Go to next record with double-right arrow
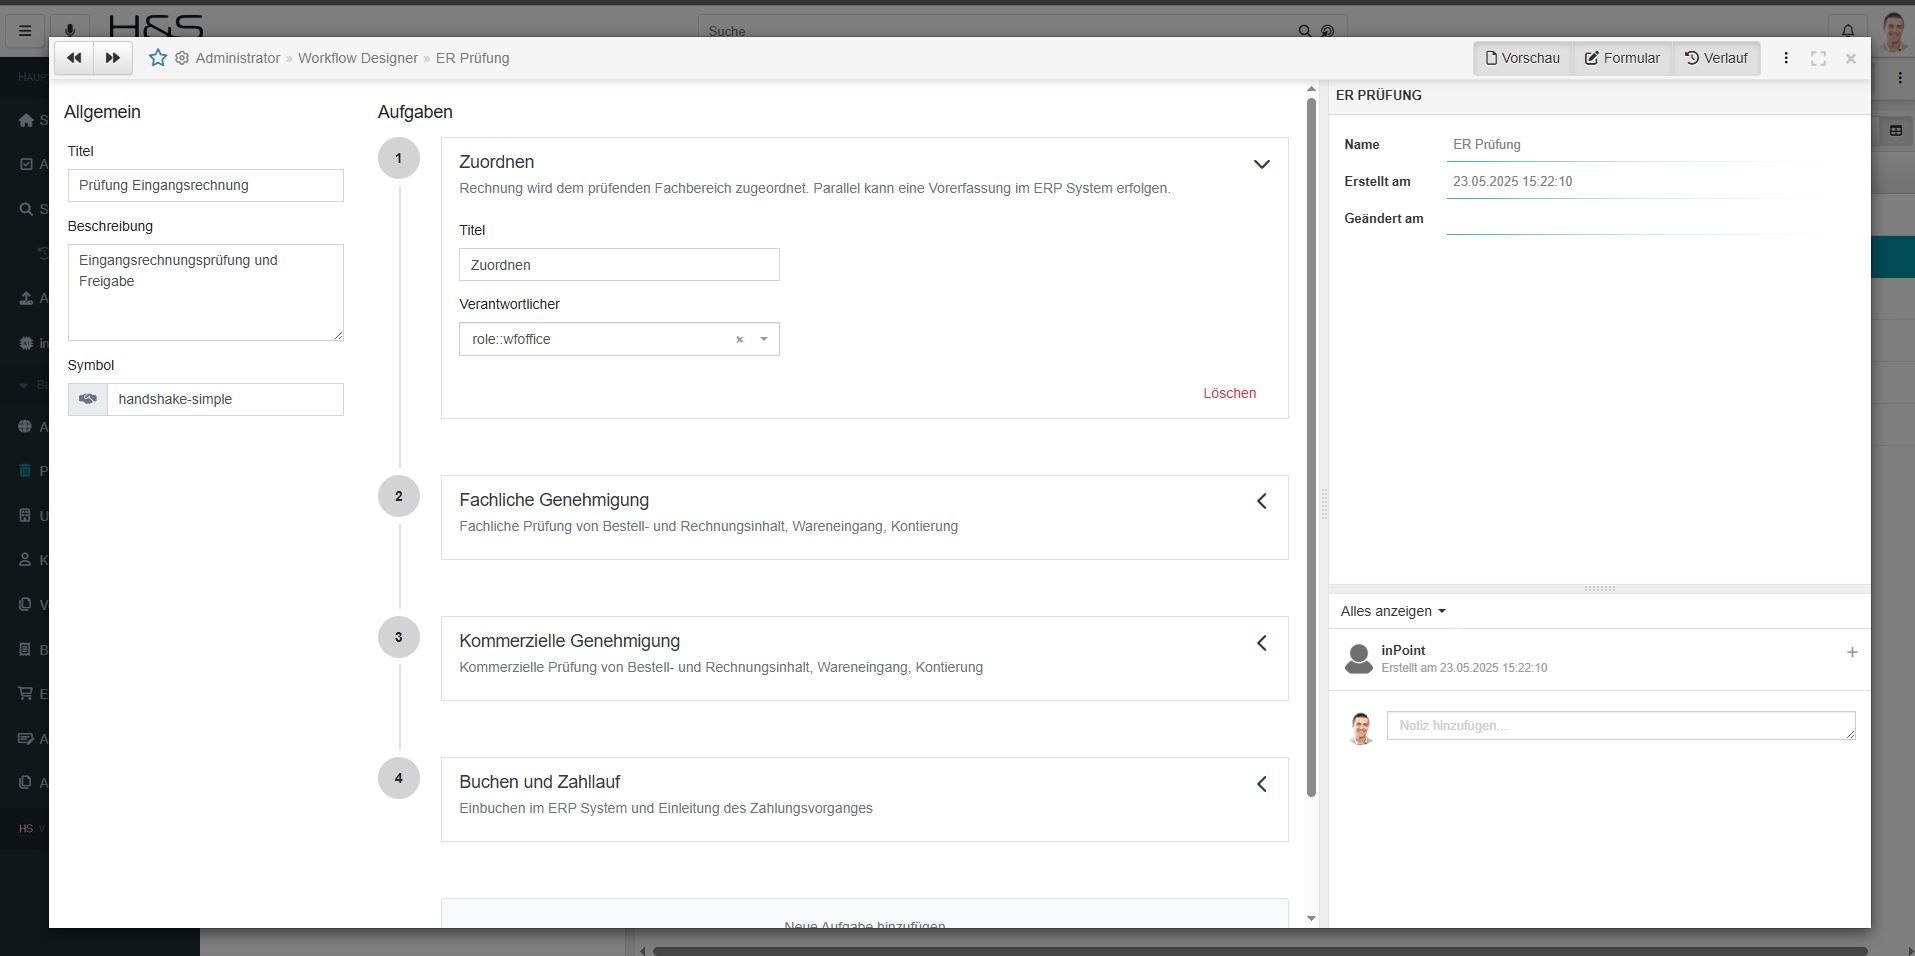This screenshot has width=1915, height=956. point(113,58)
